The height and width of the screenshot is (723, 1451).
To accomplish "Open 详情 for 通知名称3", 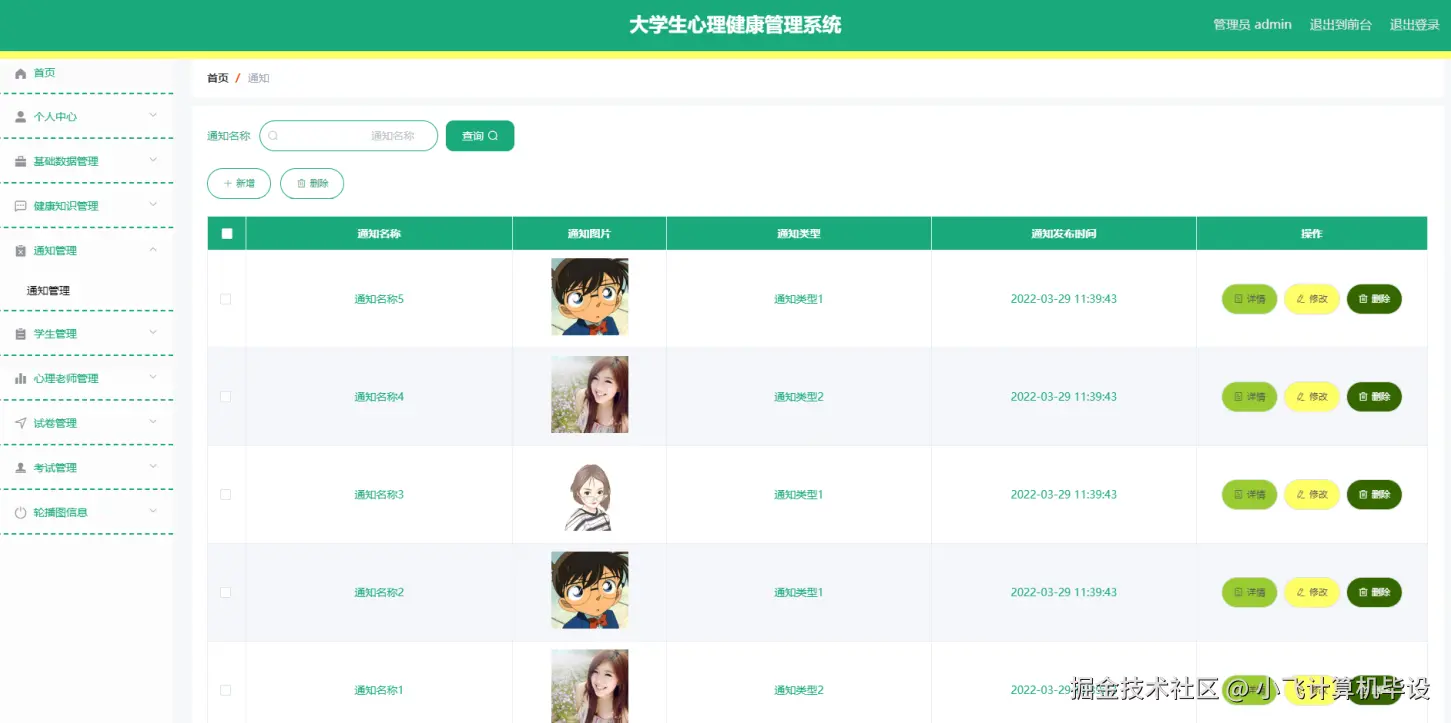I will pos(1249,495).
